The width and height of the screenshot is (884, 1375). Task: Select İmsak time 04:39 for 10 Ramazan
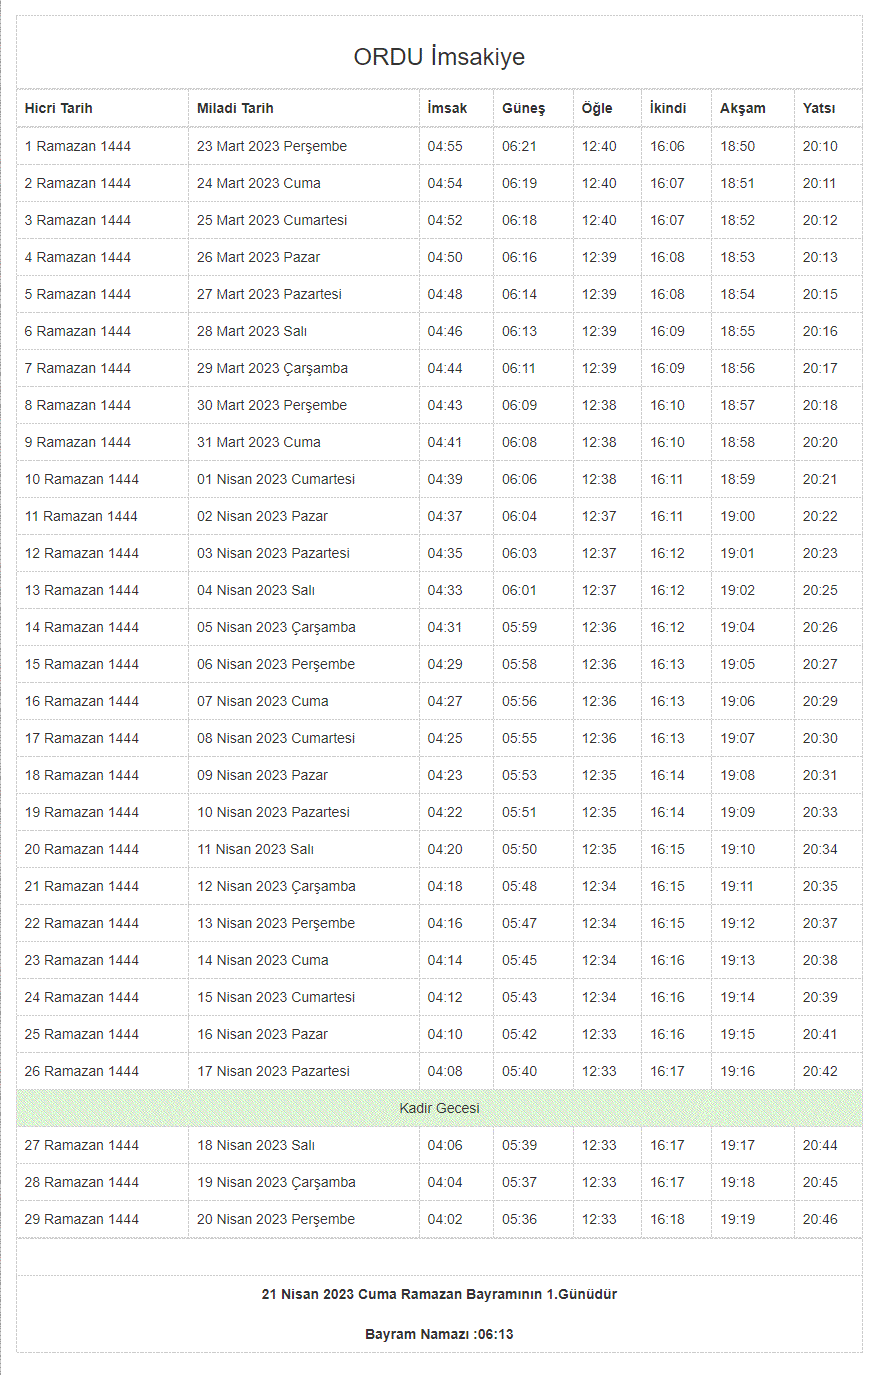445,479
